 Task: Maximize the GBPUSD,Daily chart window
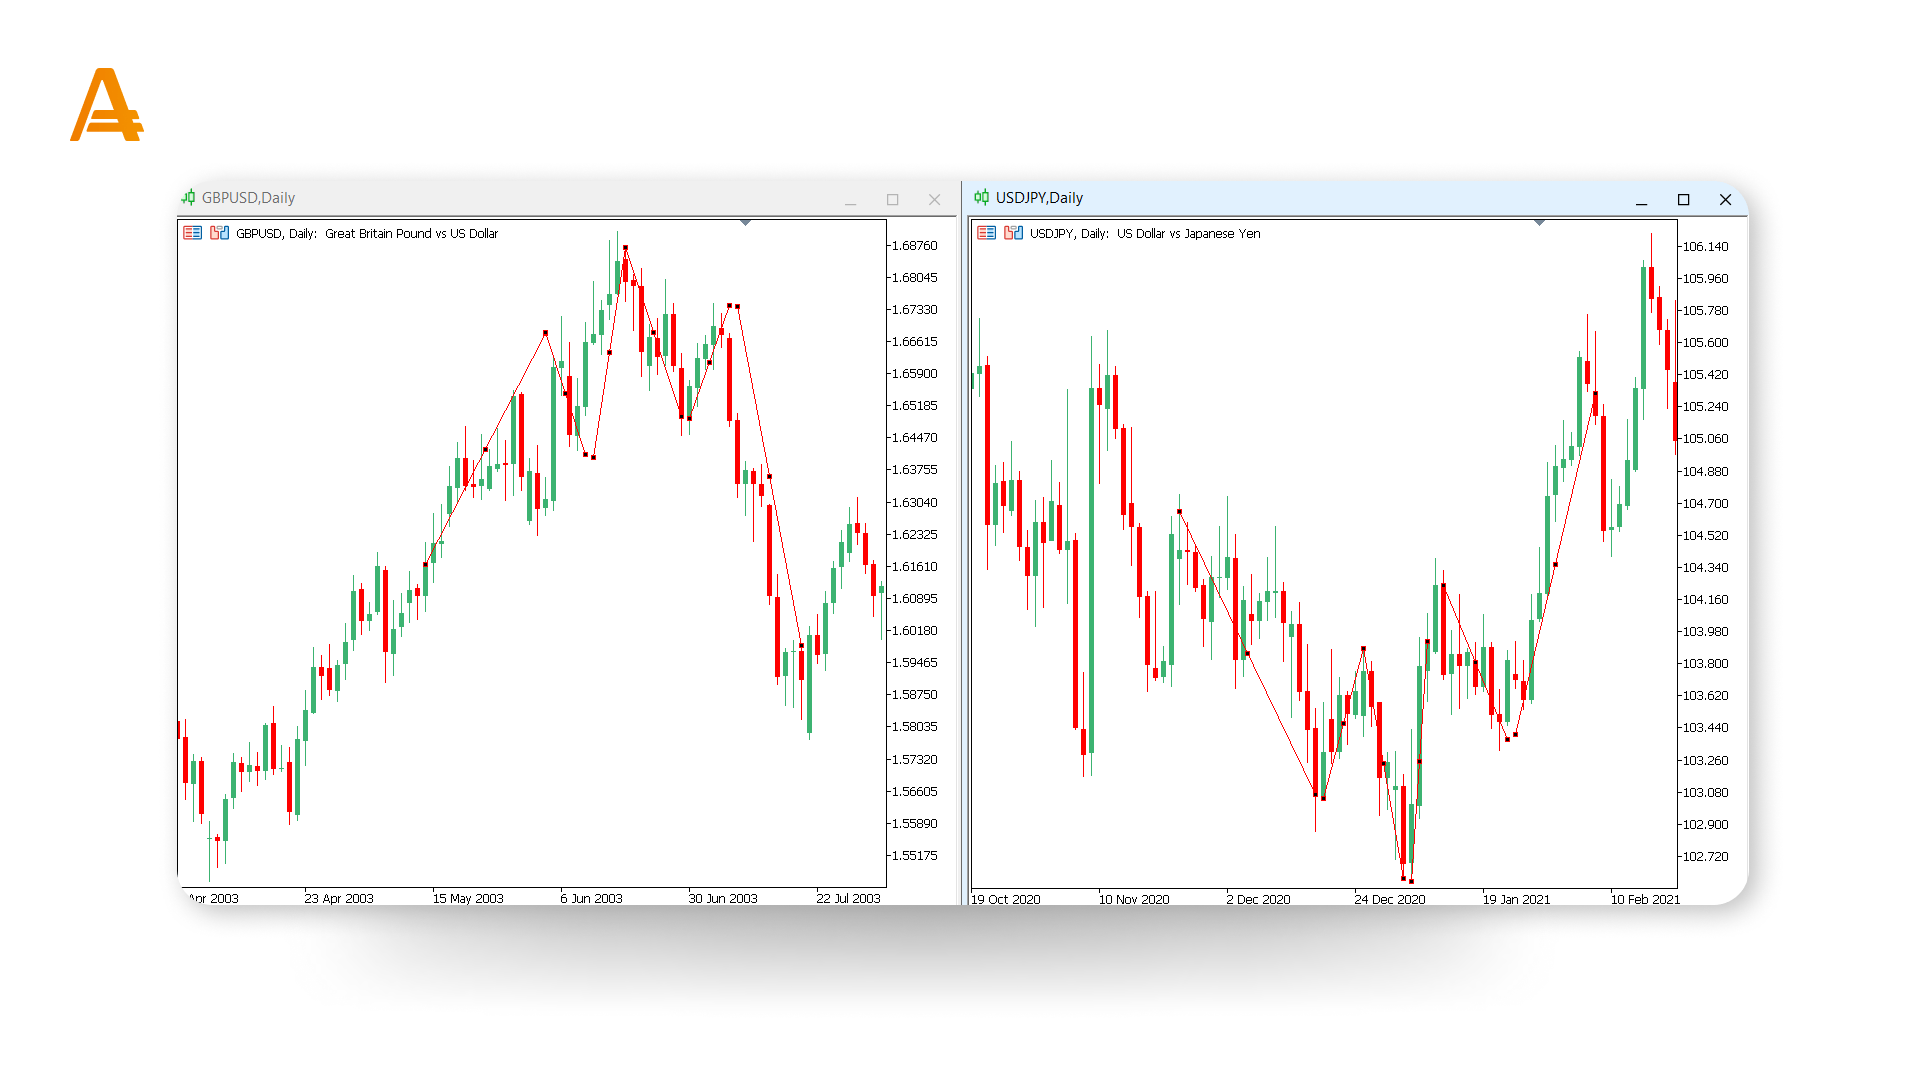(x=892, y=200)
